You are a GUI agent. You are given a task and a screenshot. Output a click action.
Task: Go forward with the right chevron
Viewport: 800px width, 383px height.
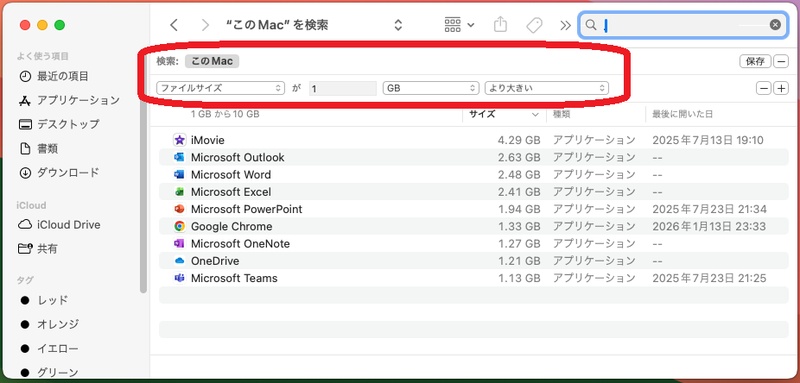[x=205, y=25]
